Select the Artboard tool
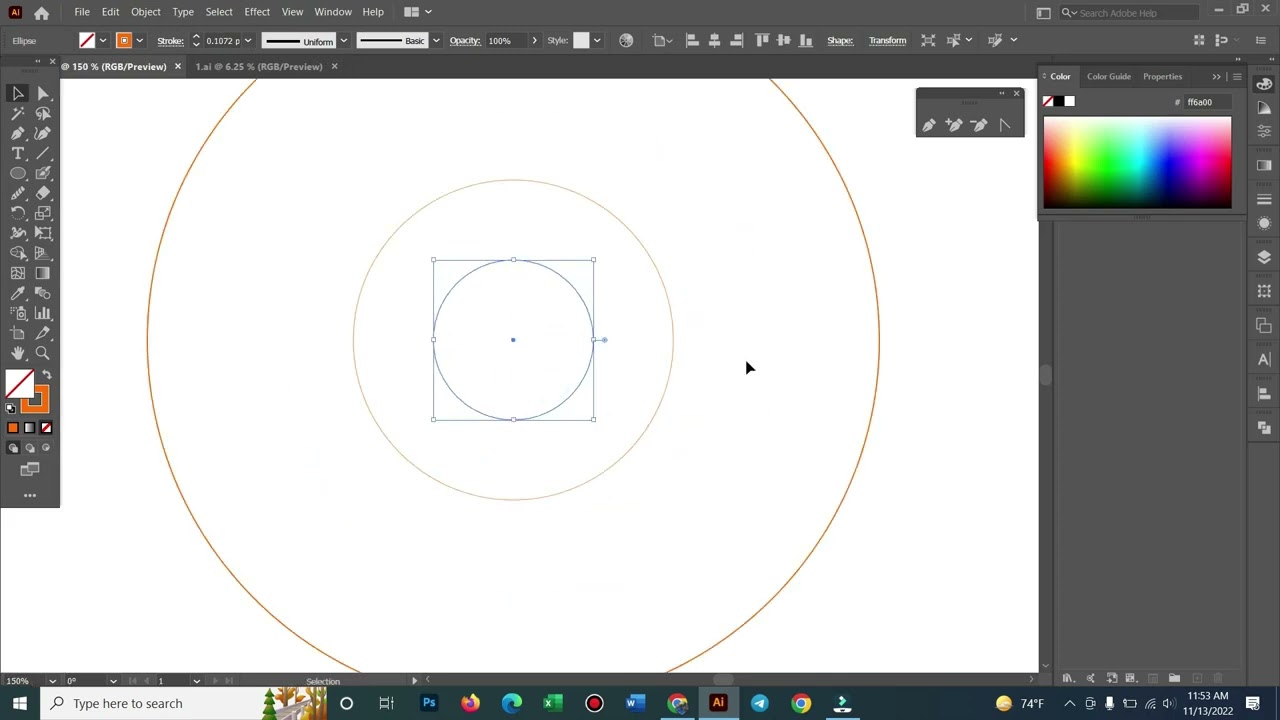Screen dimensions: 1280x720 point(18,333)
